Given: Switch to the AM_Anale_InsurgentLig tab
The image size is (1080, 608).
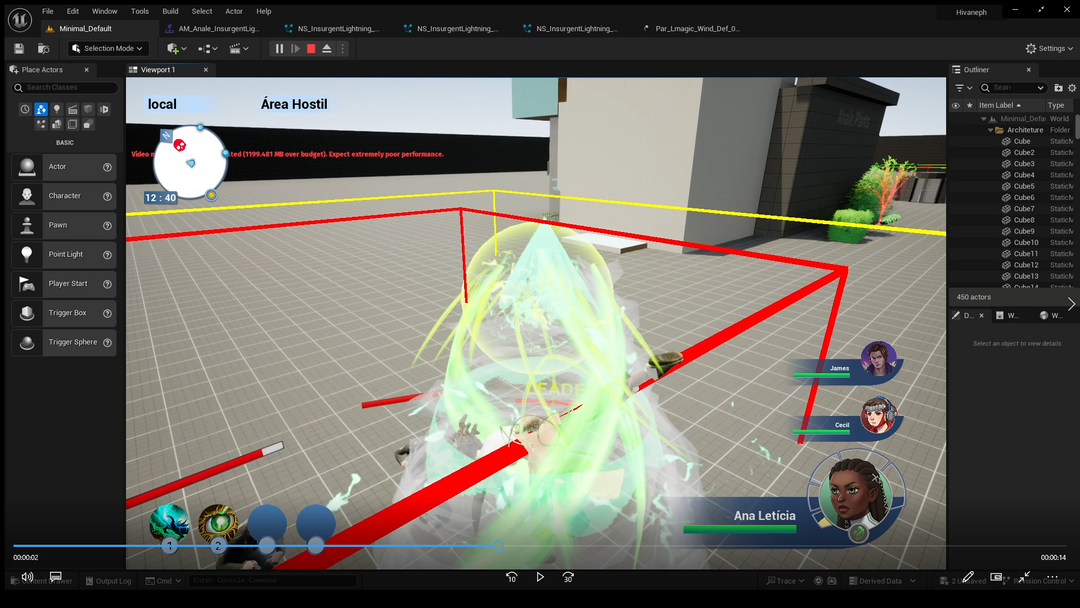Looking at the screenshot, I should click(218, 29).
